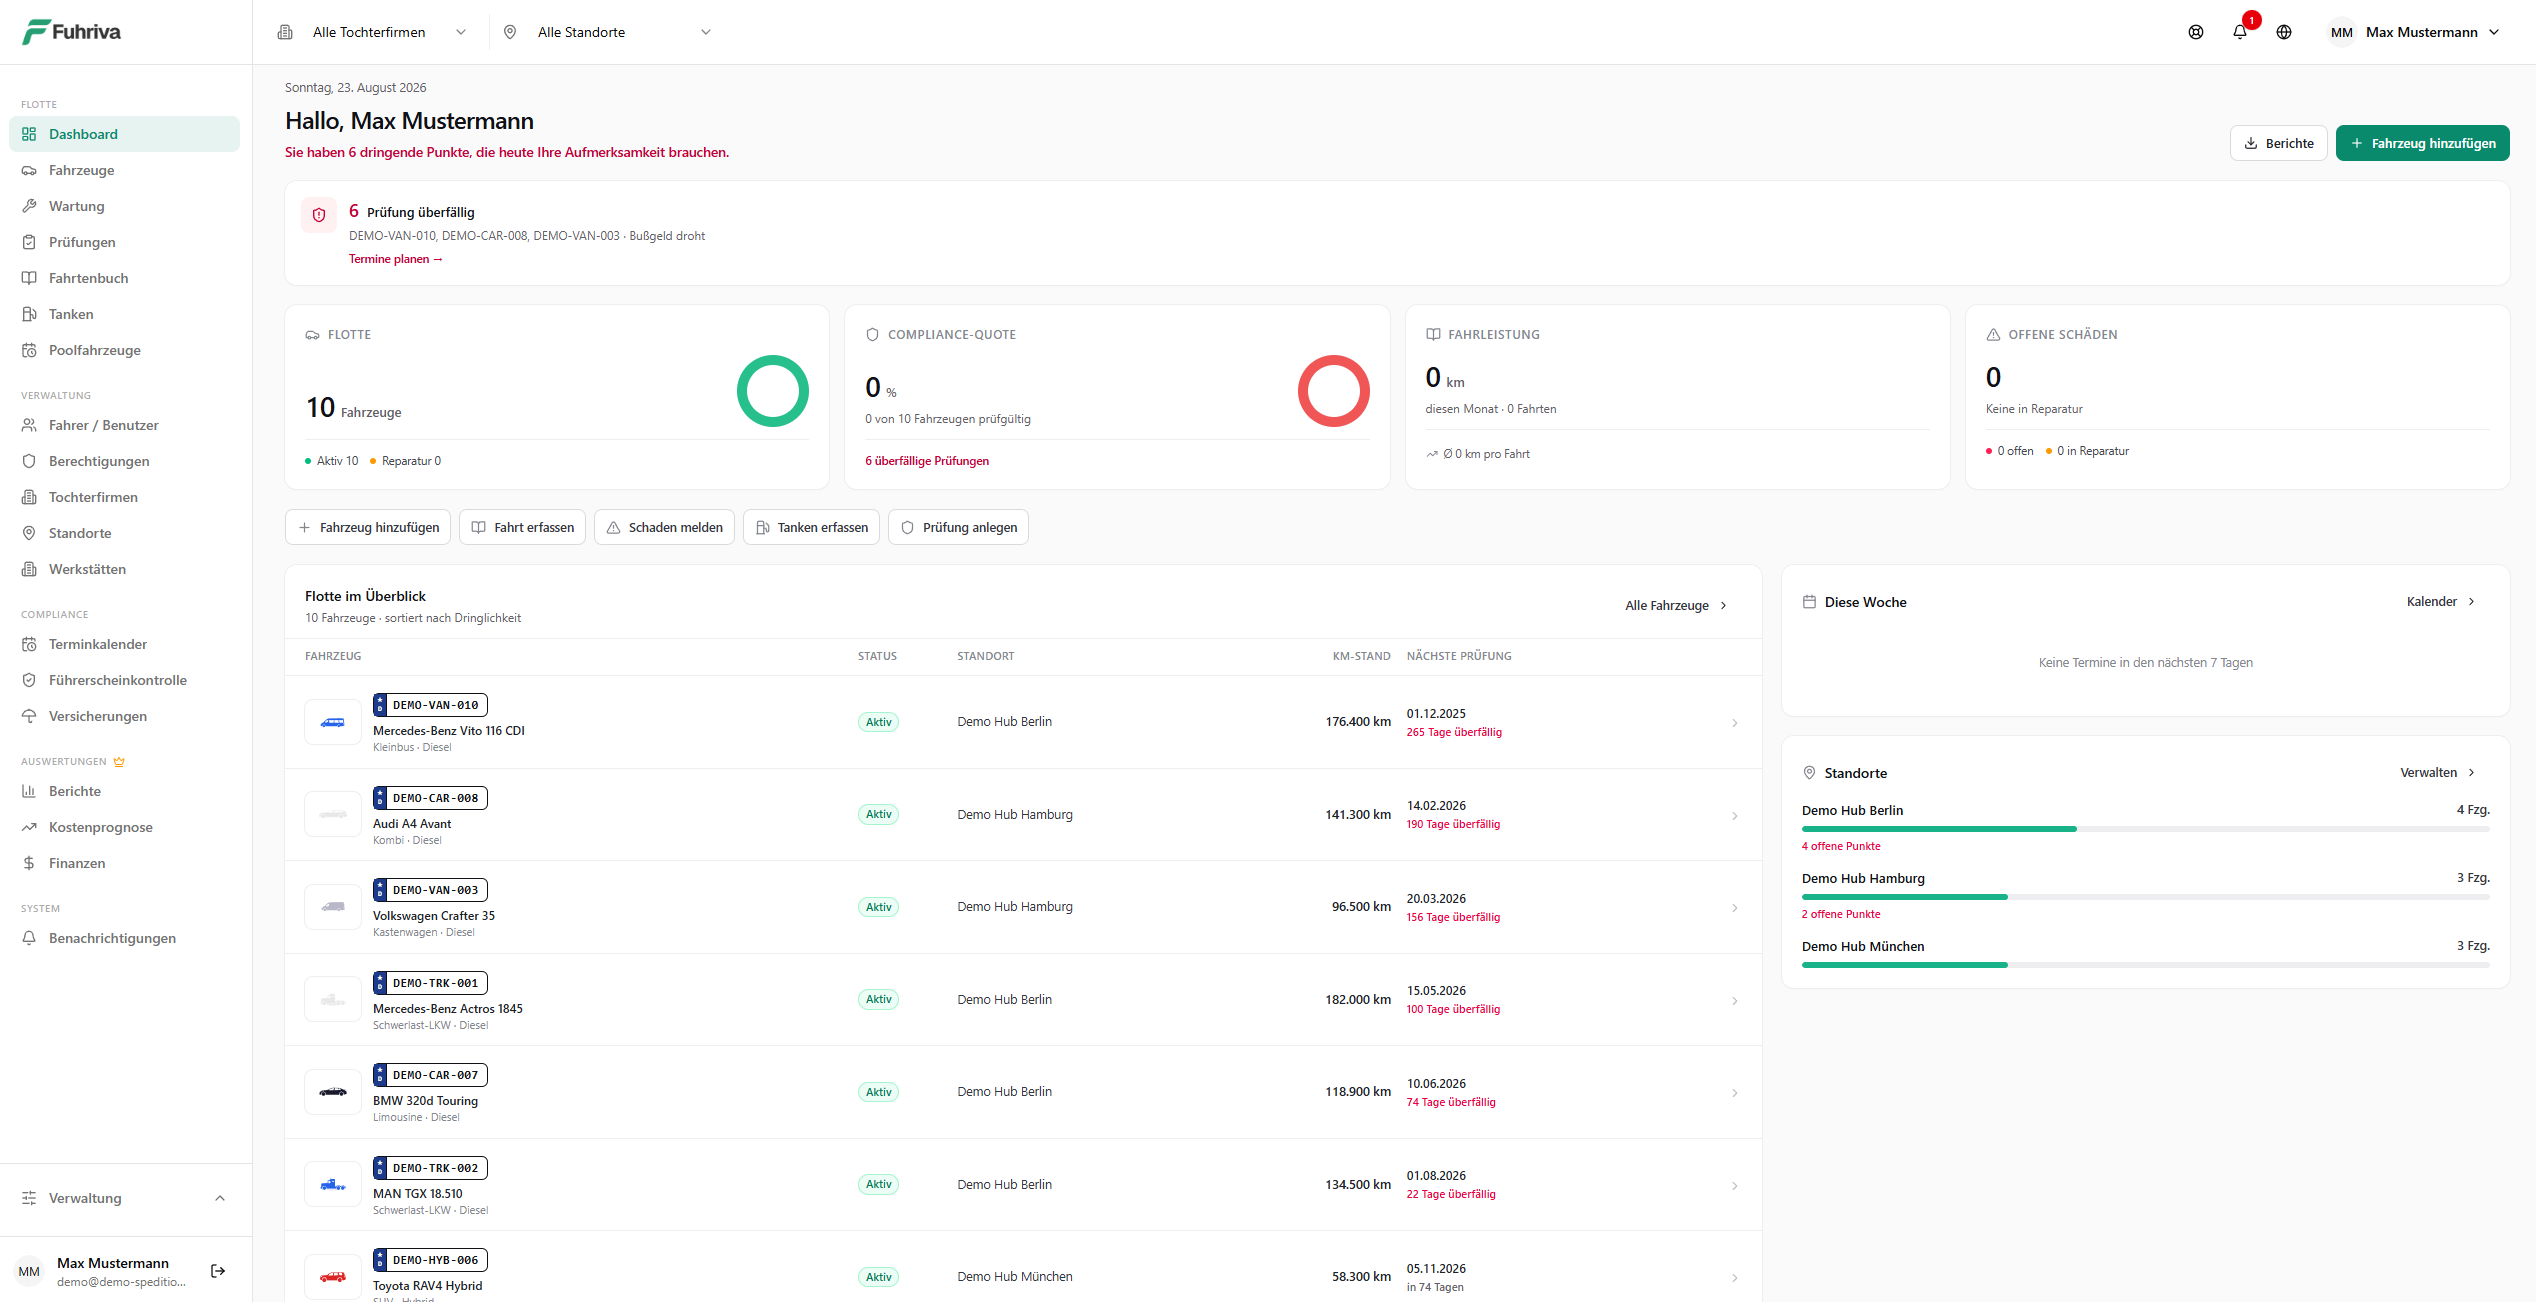2536x1302 pixels.
Task: Open Versicherungen in the sidebar
Action: click(x=125, y=716)
